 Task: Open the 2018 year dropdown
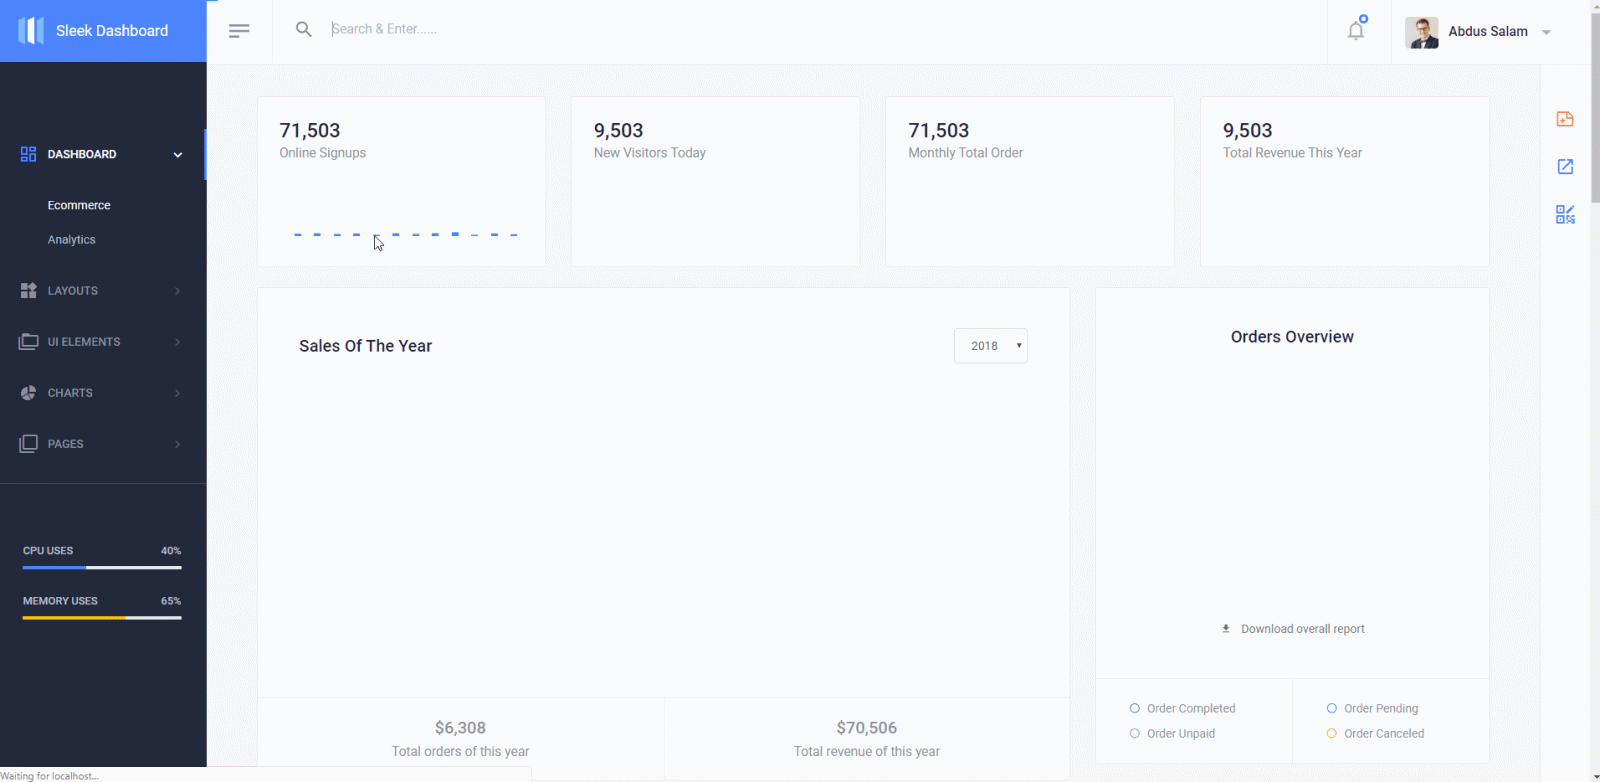coord(991,346)
